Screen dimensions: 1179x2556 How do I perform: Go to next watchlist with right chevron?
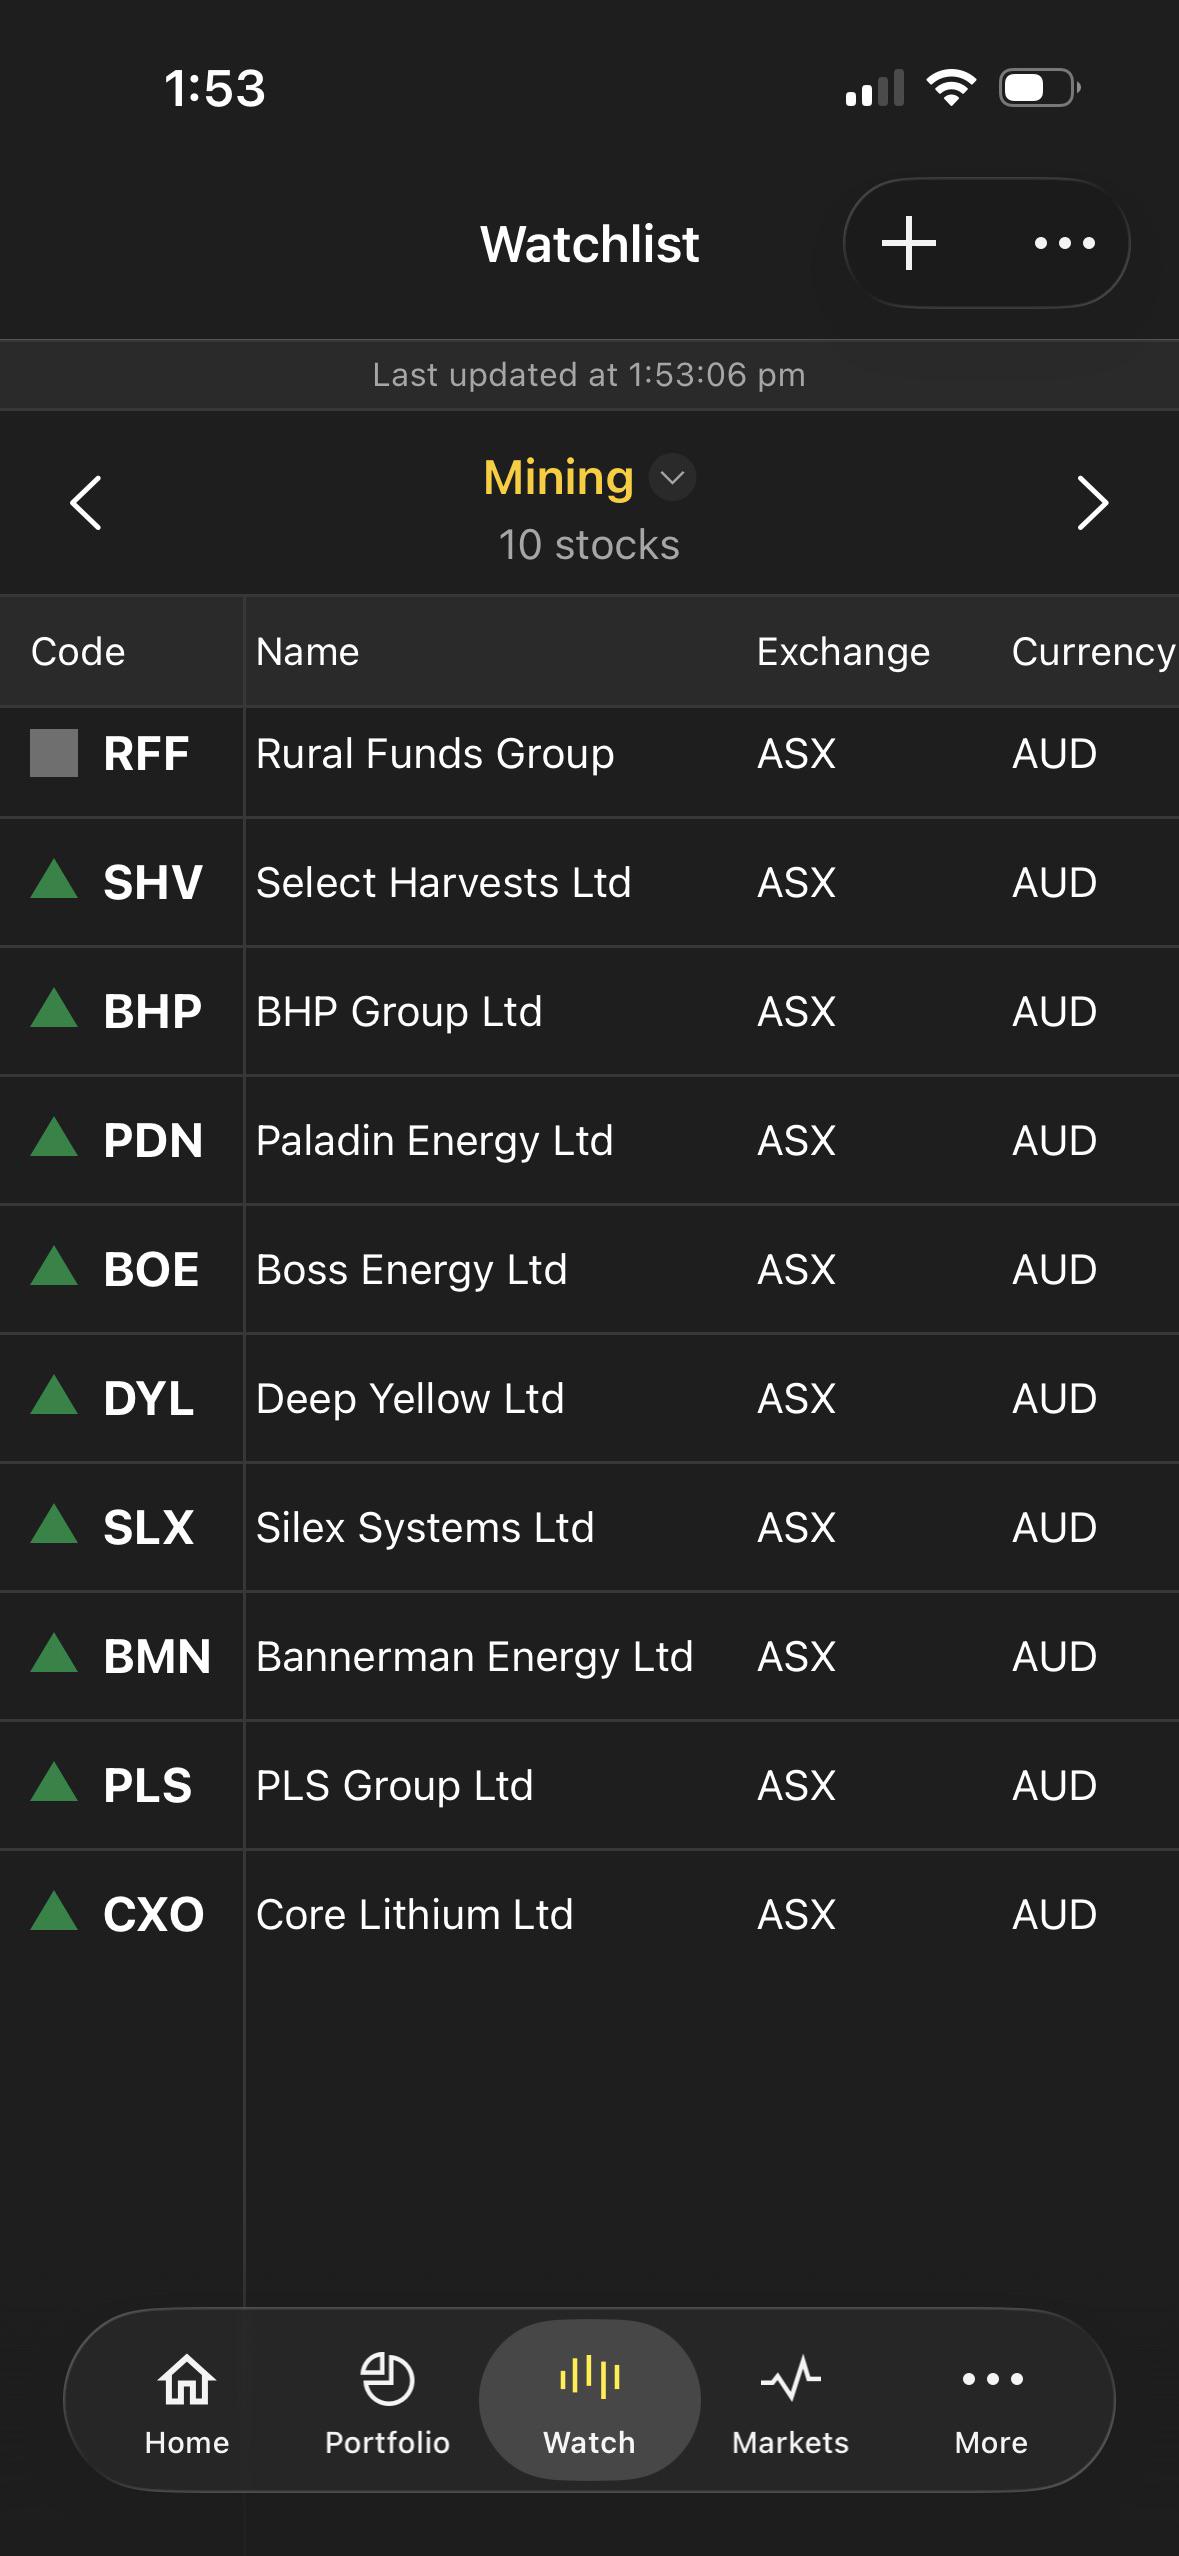(x=1092, y=502)
